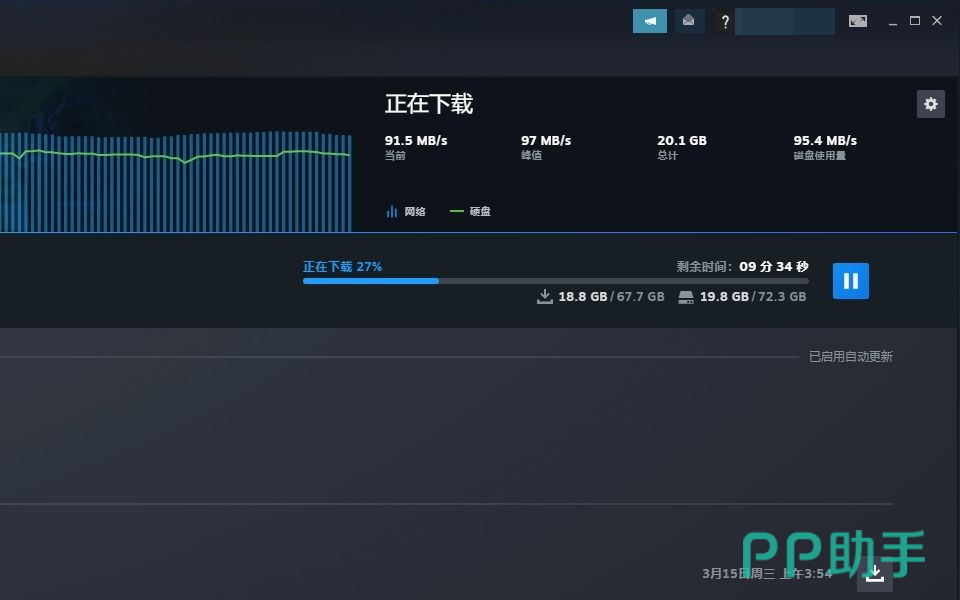The width and height of the screenshot is (960, 600).
Task: Click the download throughput bar graph
Action: 175,180
